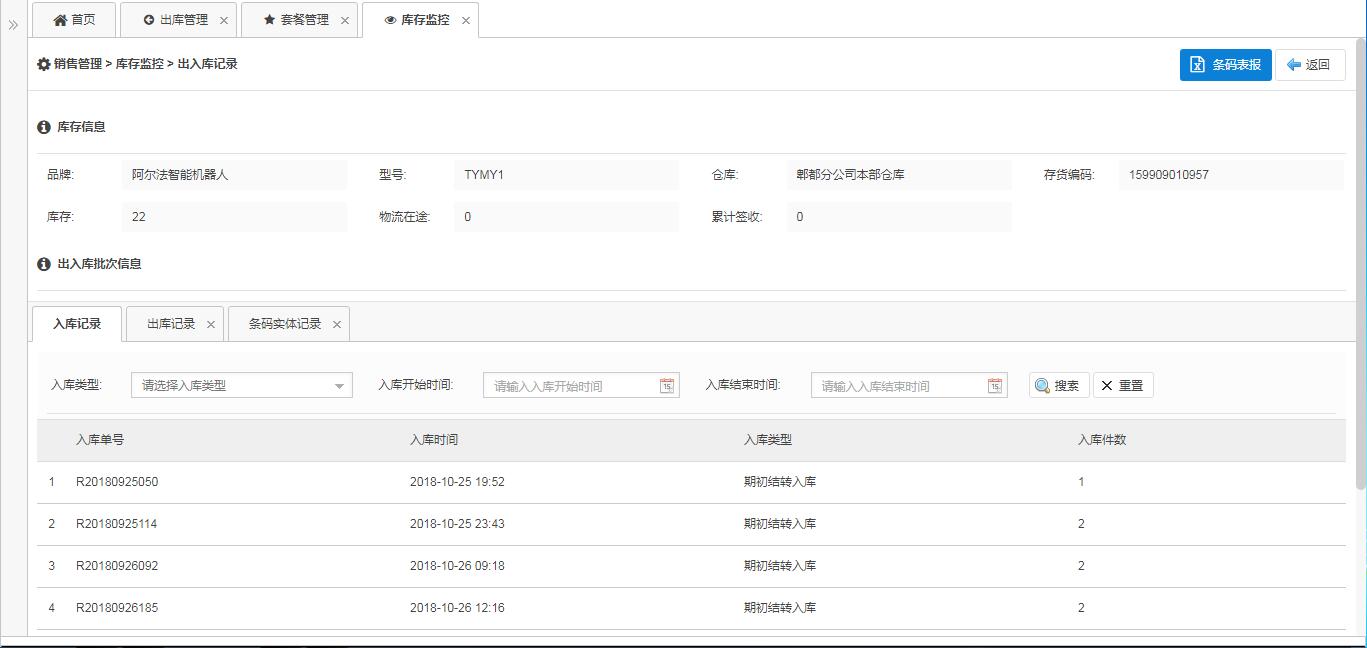1367x648 pixels.
Task: Click the 重置 reset button
Action: pos(1123,385)
